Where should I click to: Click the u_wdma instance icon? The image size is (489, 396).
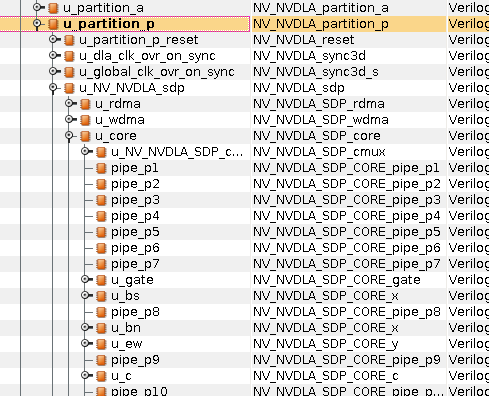pyautogui.click(x=85, y=120)
